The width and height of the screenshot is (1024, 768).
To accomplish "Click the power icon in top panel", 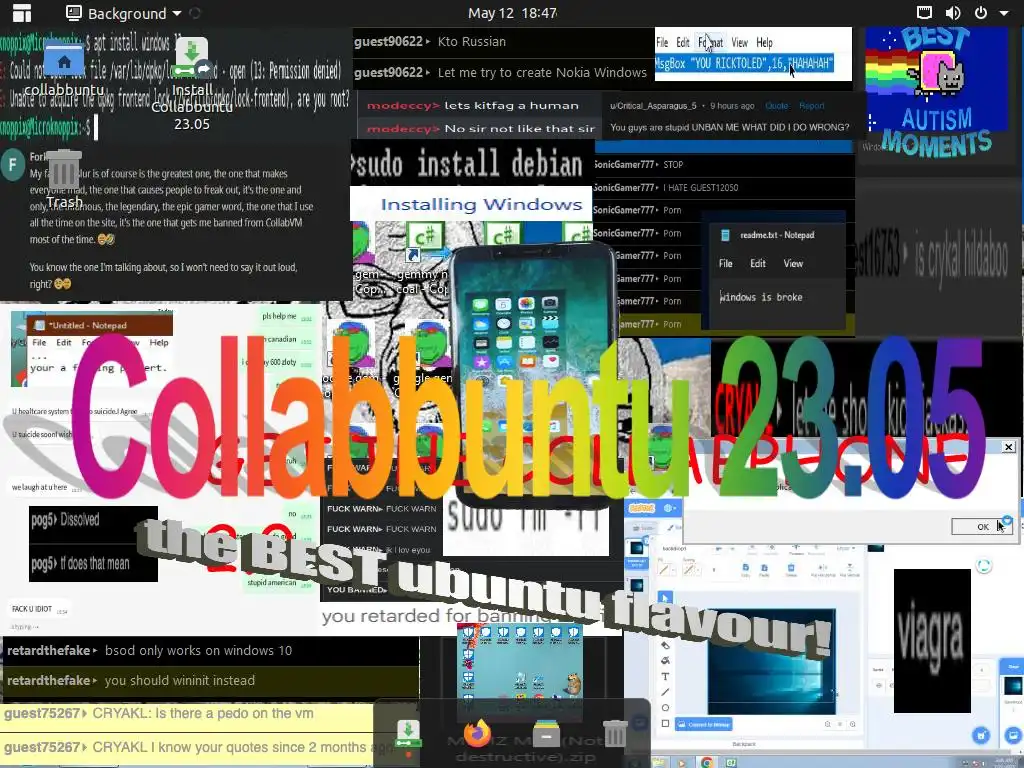I will point(981,13).
